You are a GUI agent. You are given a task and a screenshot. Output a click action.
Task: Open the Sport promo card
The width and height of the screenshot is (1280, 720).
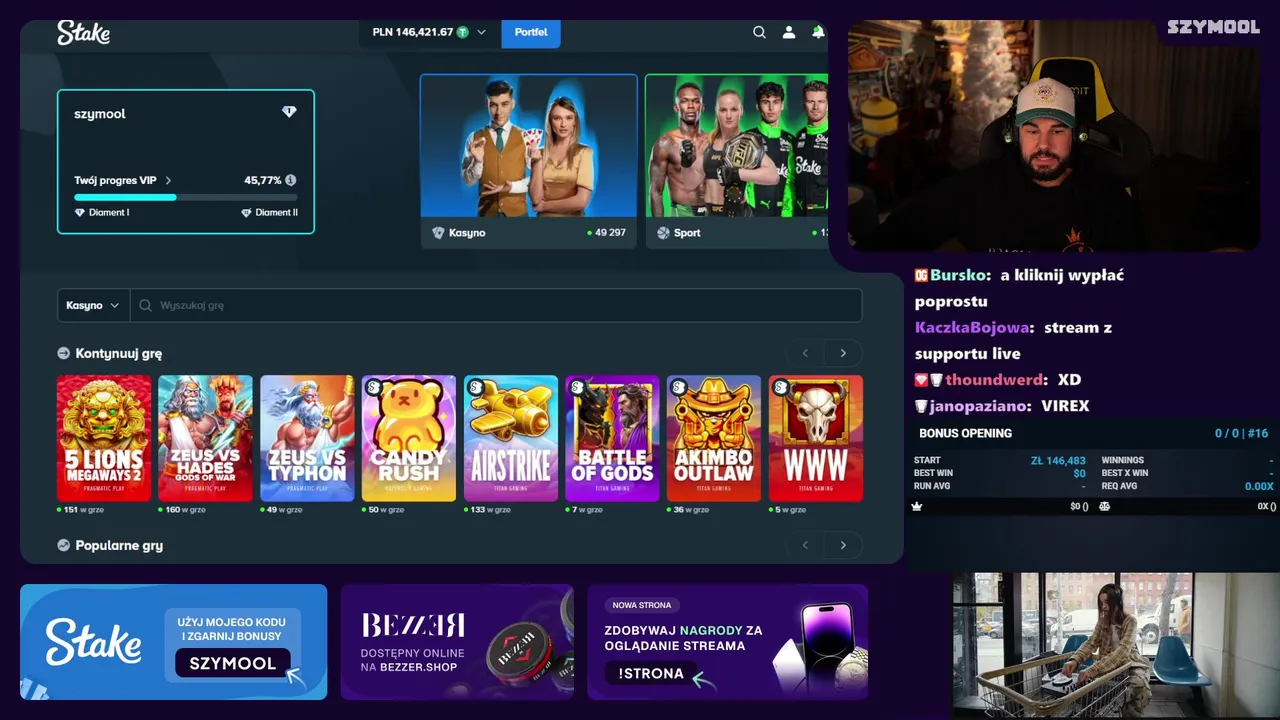tap(736, 161)
